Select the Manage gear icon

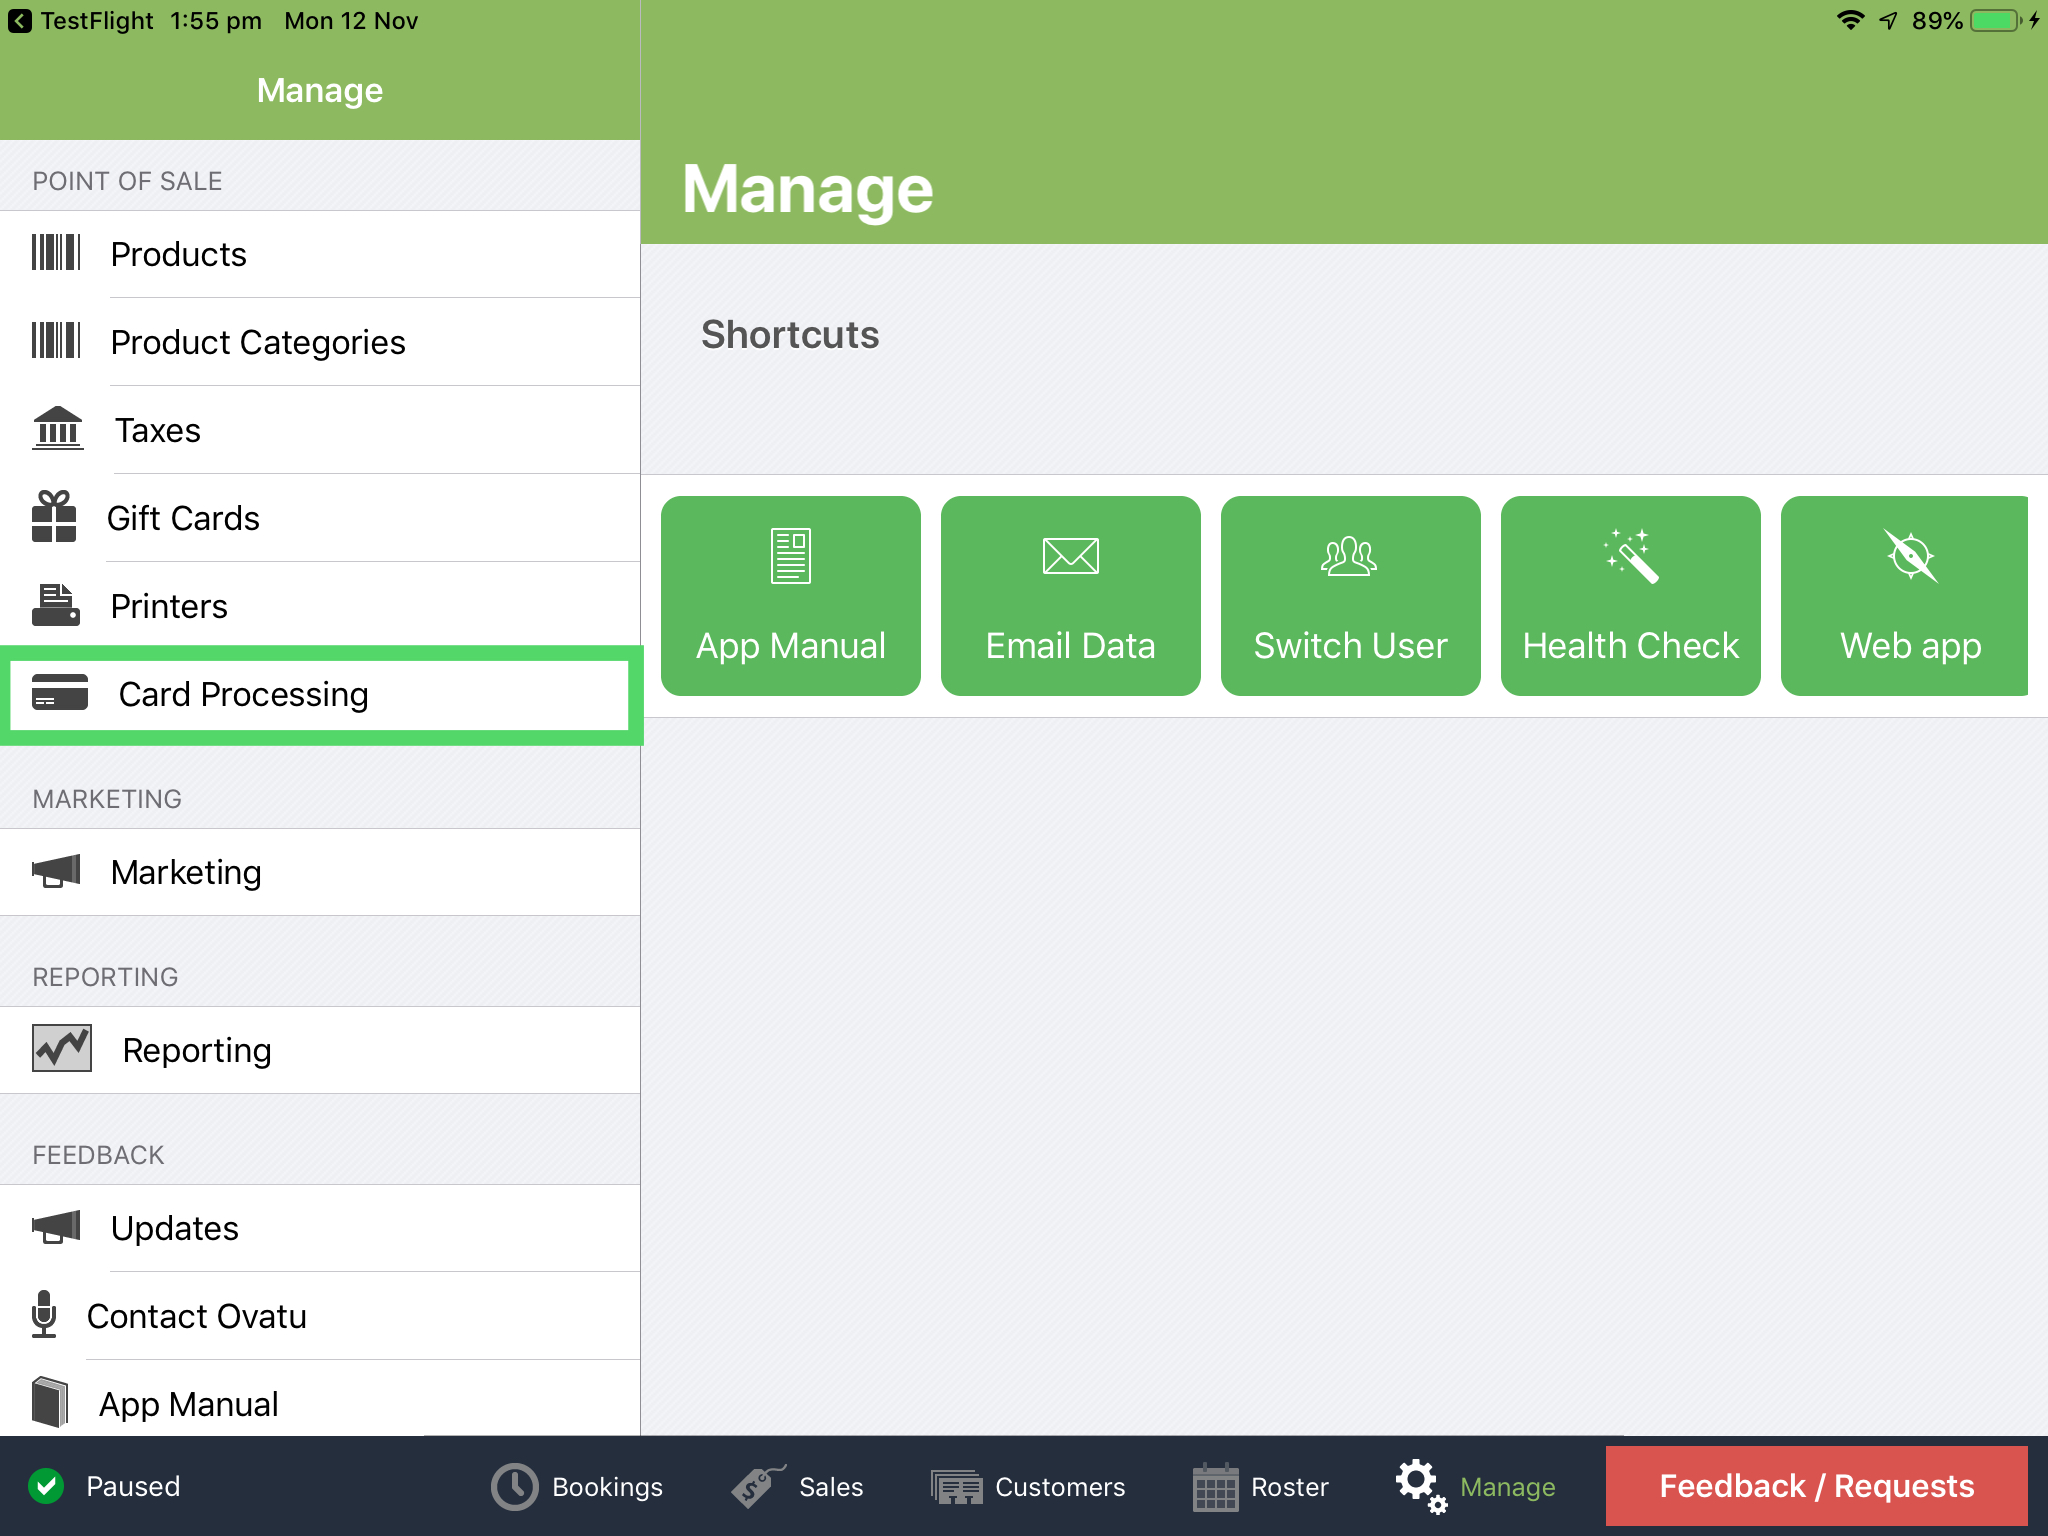pyautogui.click(x=1420, y=1486)
